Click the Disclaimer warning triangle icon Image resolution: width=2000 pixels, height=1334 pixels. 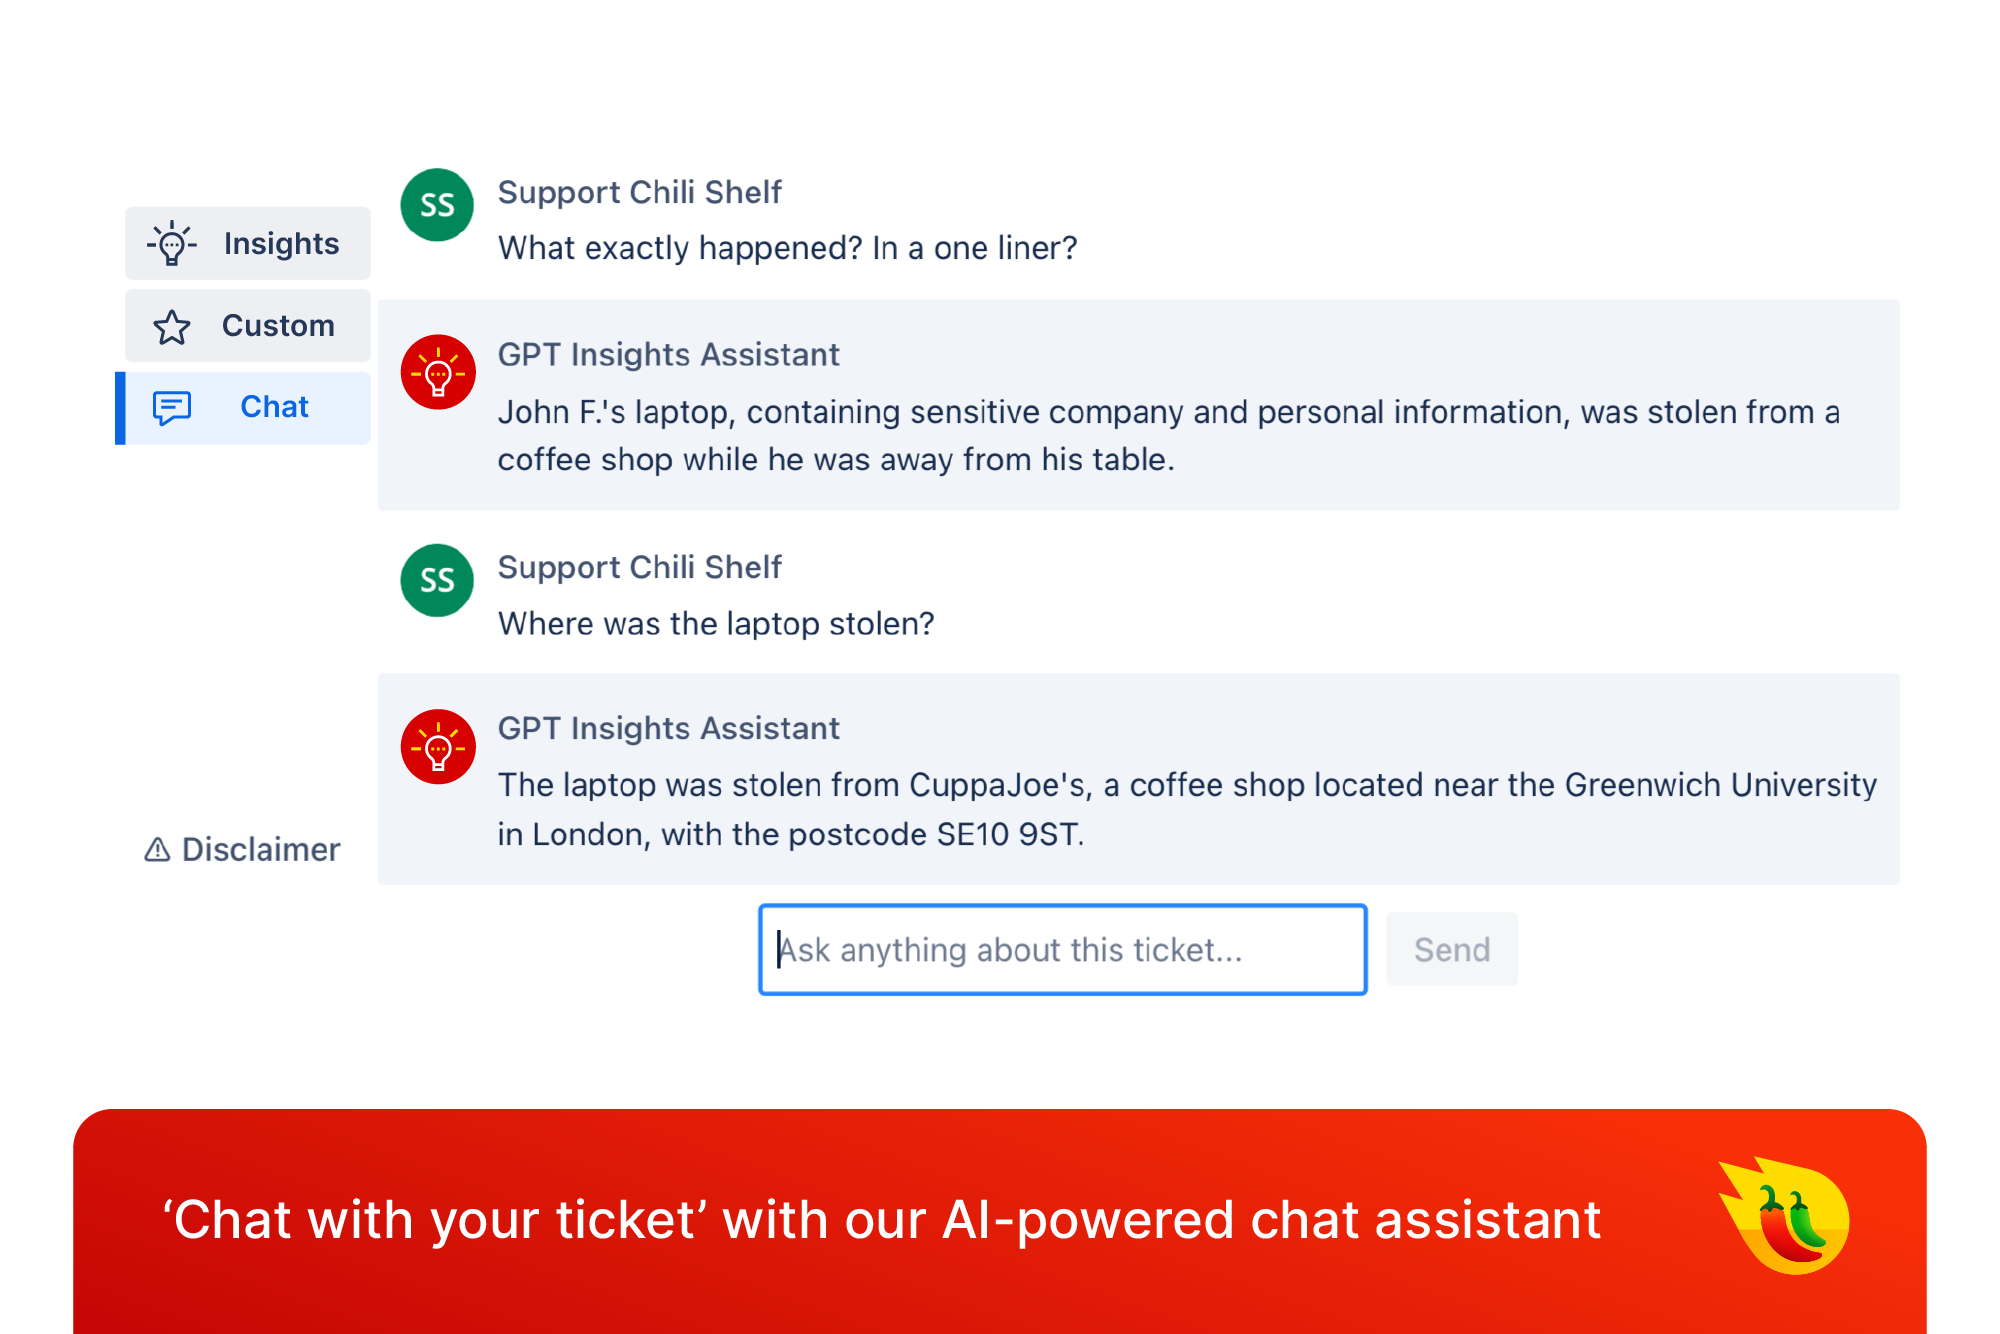(157, 849)
